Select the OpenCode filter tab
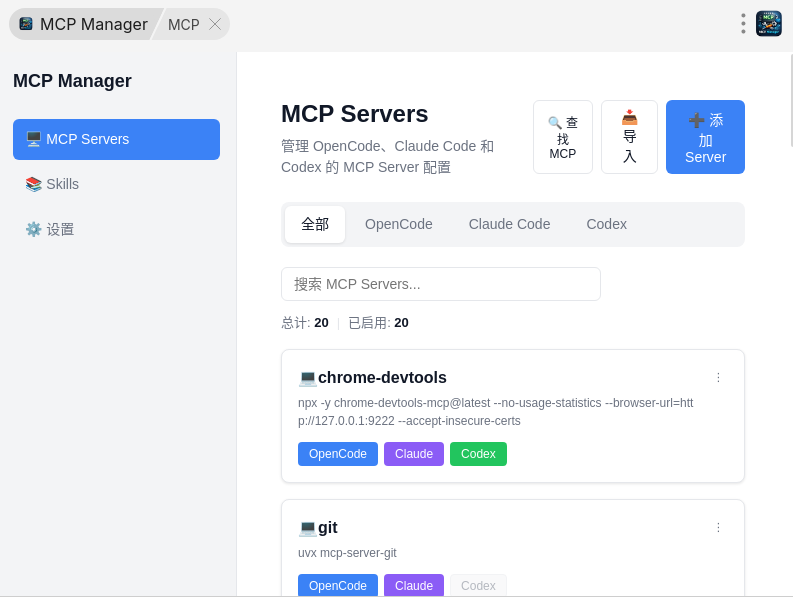Image resolution: width=793 pixels, height=597 pixels. [x=399, y=224]
